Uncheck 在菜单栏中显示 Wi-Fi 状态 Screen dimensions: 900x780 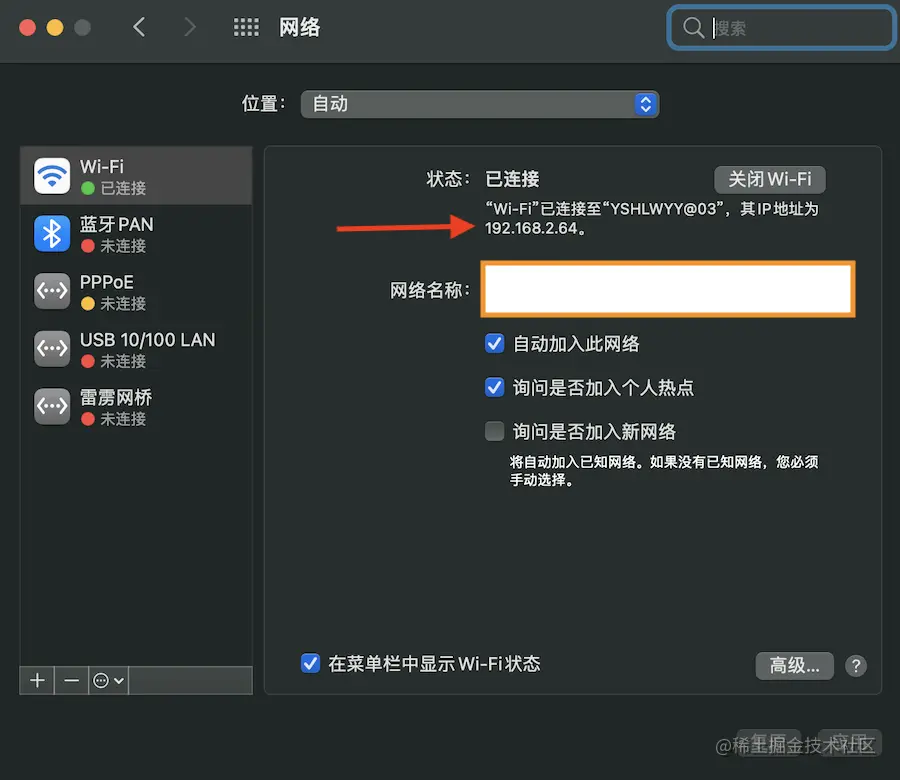coord(310,663)
